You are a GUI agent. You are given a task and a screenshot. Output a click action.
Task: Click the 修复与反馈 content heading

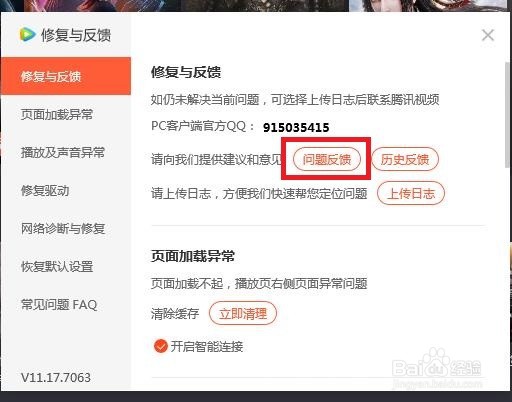coord(186,72)
